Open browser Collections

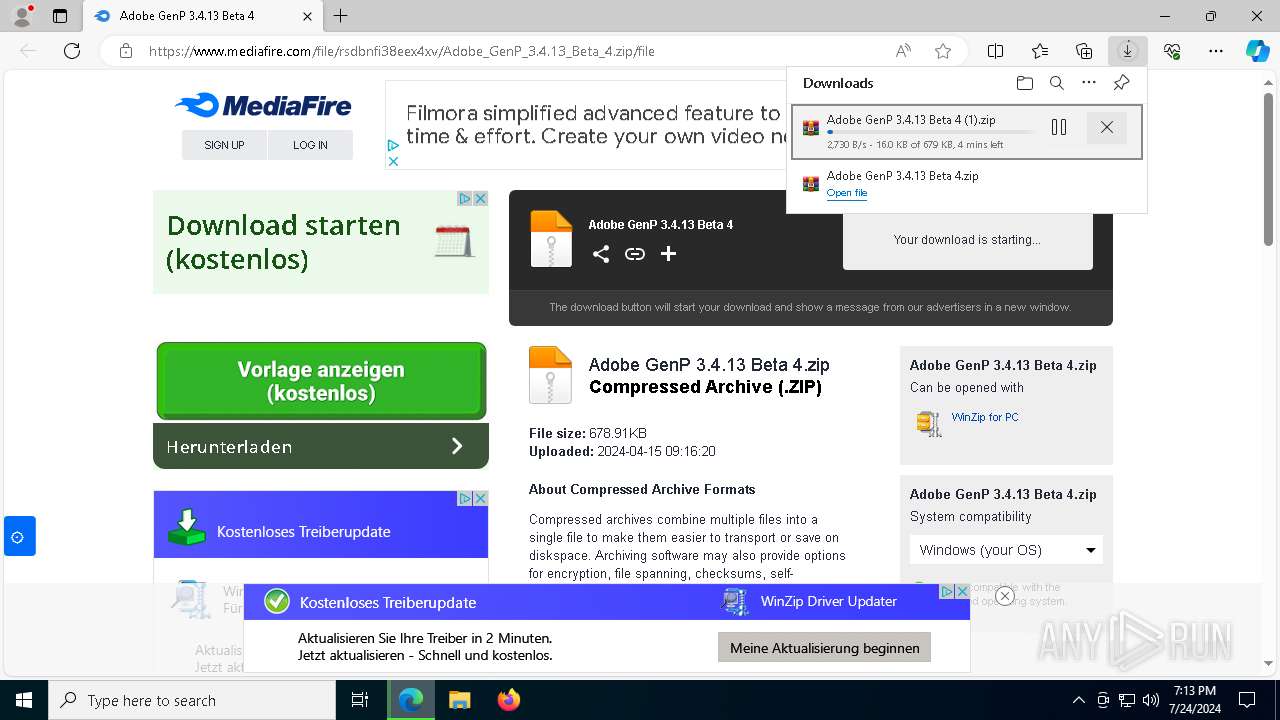pyautogui.click(x=1084, y=51)
